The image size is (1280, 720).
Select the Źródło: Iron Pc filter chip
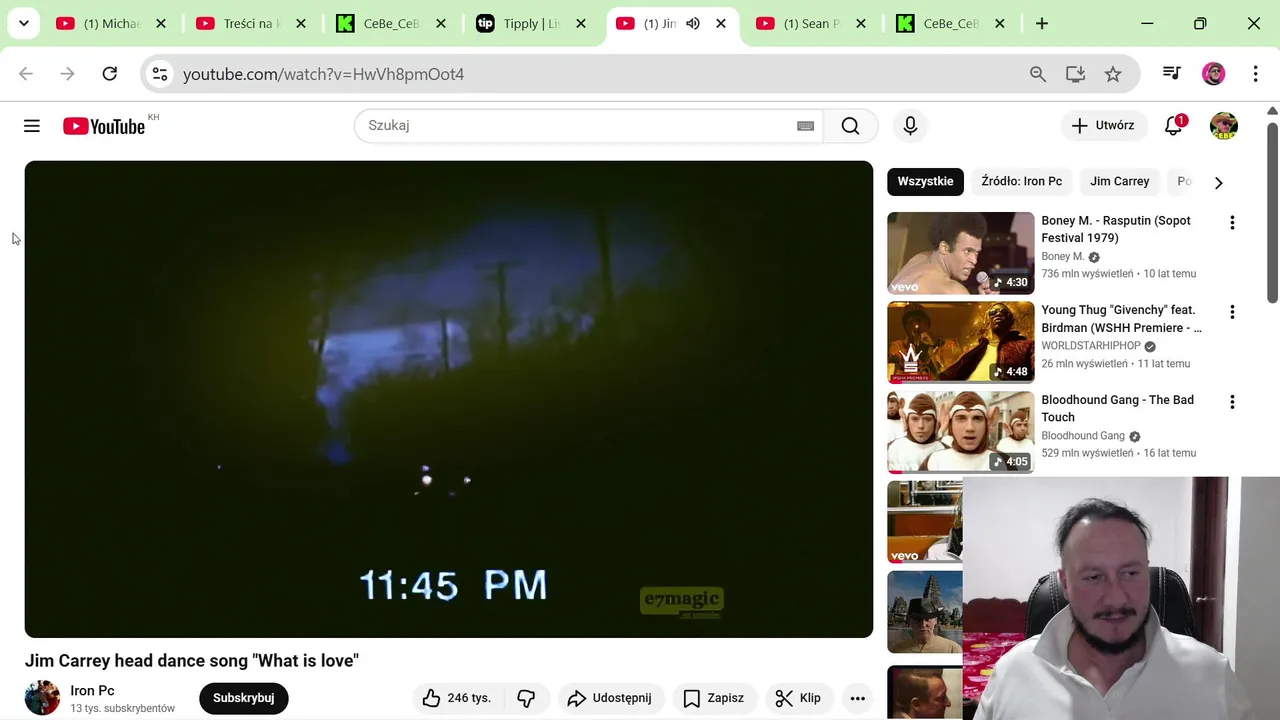pos(1021,181)
